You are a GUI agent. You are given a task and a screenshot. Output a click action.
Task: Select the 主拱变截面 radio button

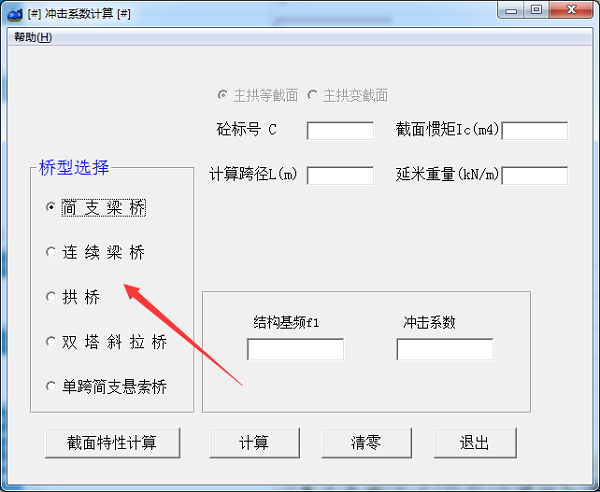348,95
